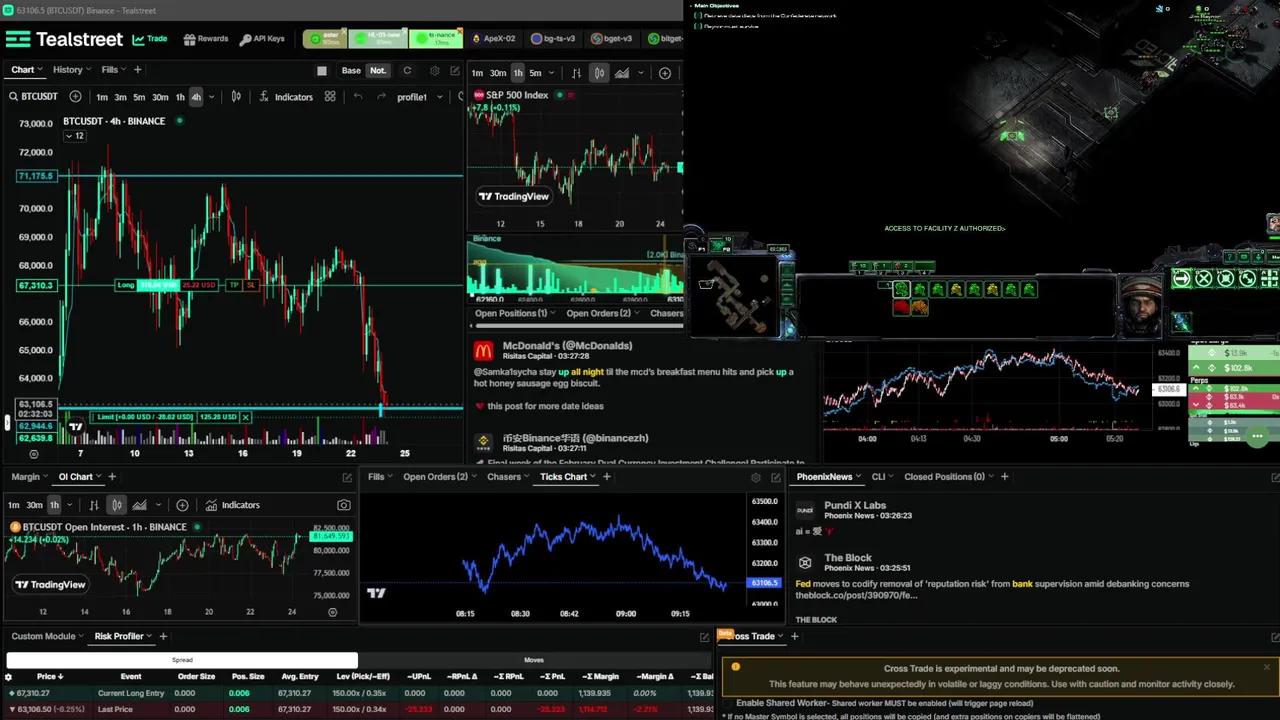The height and width of the screenshot is (720, 1280).
Task: Click compare plus icon in OI Chart toolbar
Action: pos(182,505)
